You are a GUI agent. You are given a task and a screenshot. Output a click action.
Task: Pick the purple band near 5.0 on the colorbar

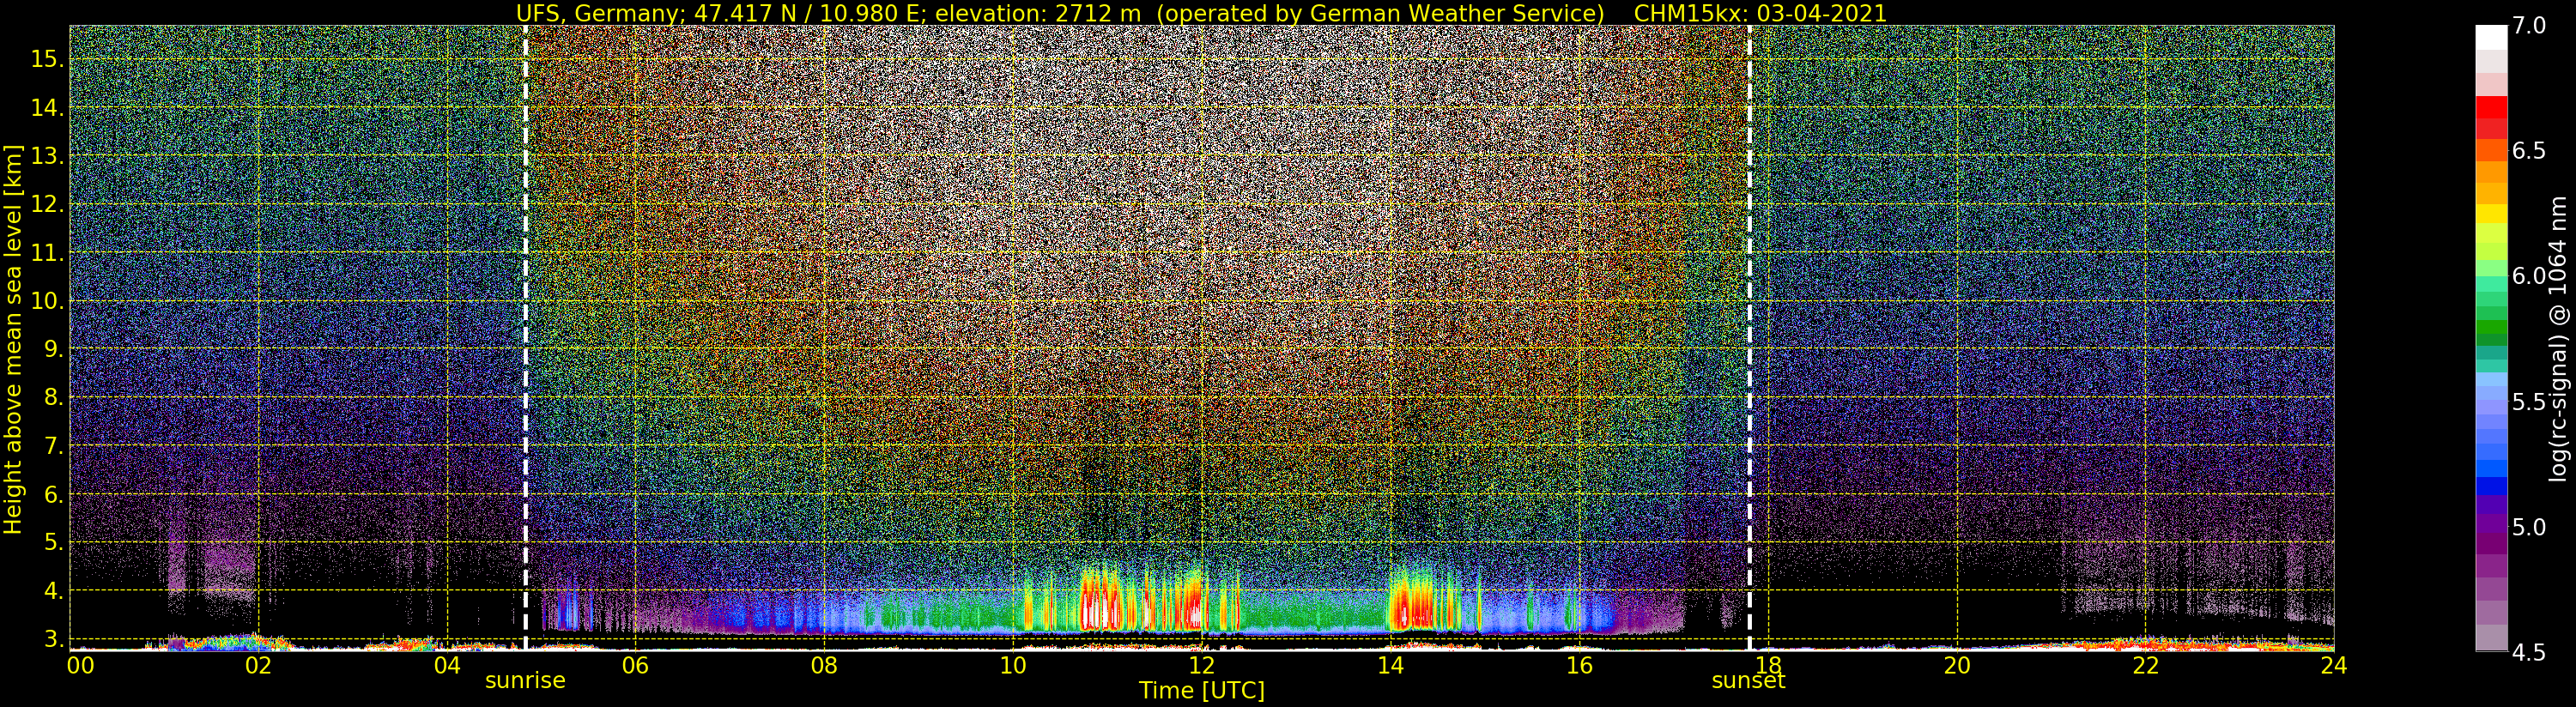tap(2490, 527)
